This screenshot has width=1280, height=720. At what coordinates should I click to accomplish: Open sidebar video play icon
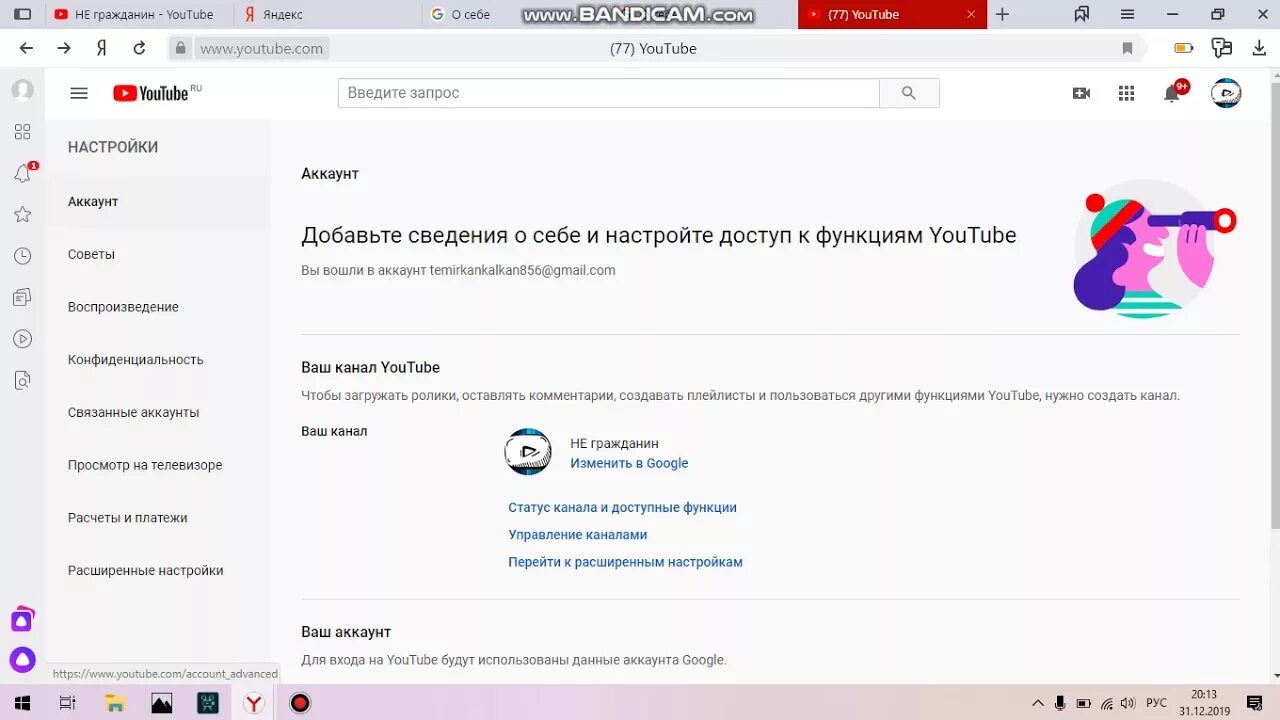point(22,339)
